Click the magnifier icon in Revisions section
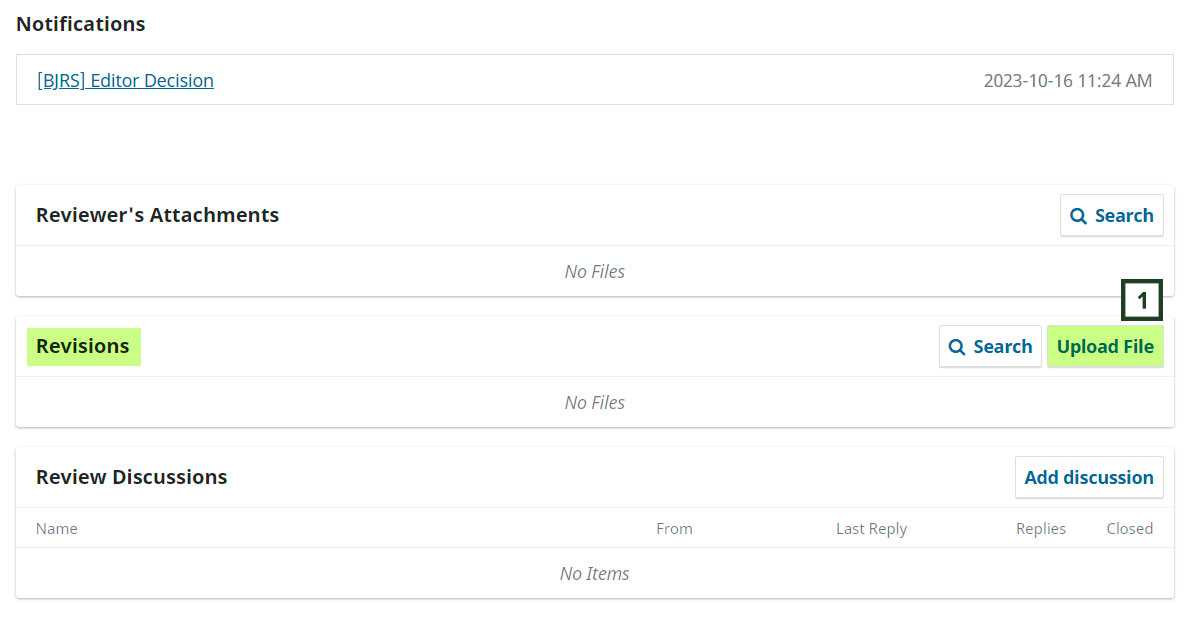The image size is (1191, 620). [957, 347]
